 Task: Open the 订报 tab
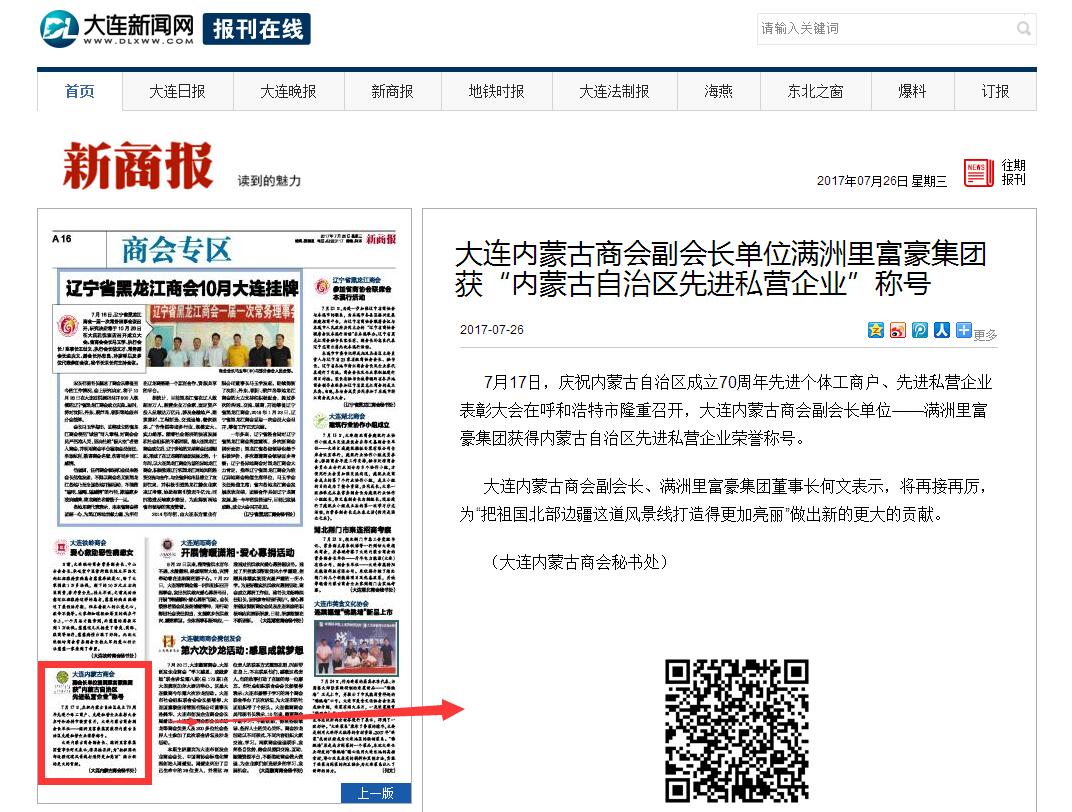coord(995,92)
